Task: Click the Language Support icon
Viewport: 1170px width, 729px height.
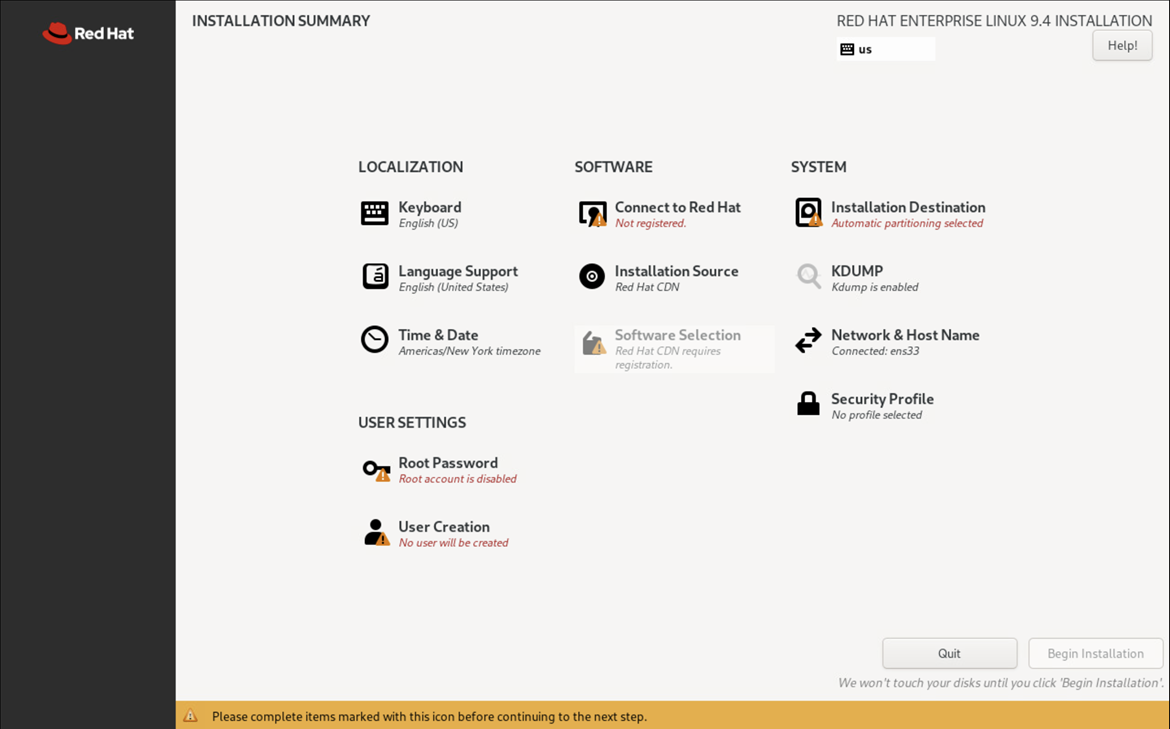Action: 375,277
